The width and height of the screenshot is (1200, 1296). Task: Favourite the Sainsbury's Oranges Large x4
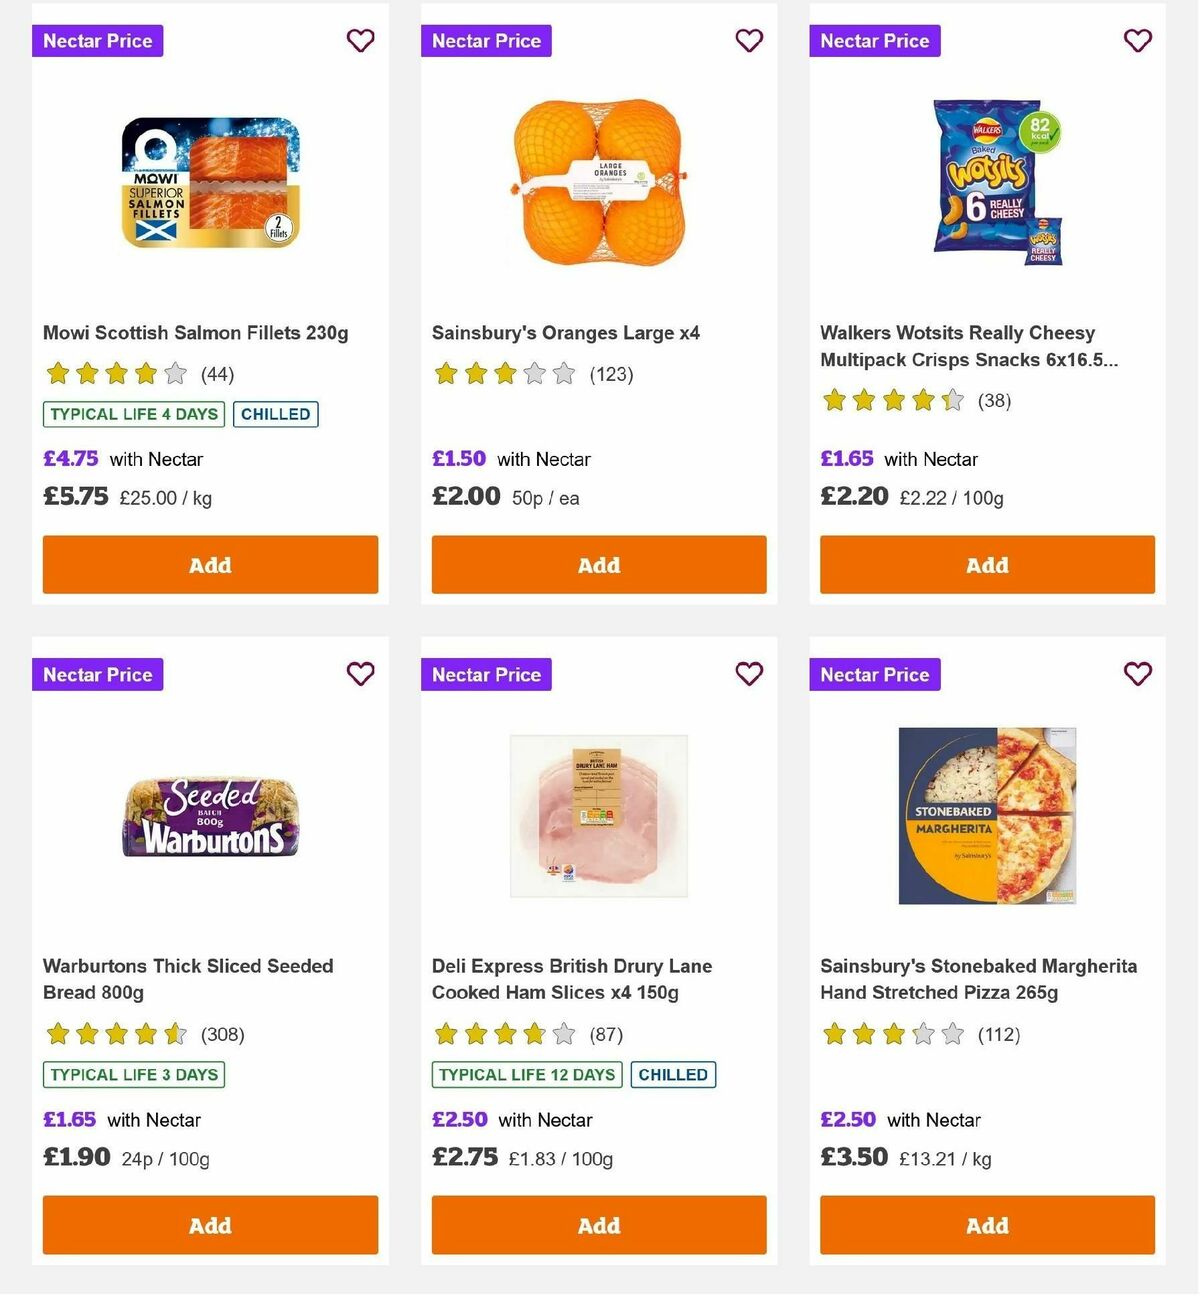(749, 41)
